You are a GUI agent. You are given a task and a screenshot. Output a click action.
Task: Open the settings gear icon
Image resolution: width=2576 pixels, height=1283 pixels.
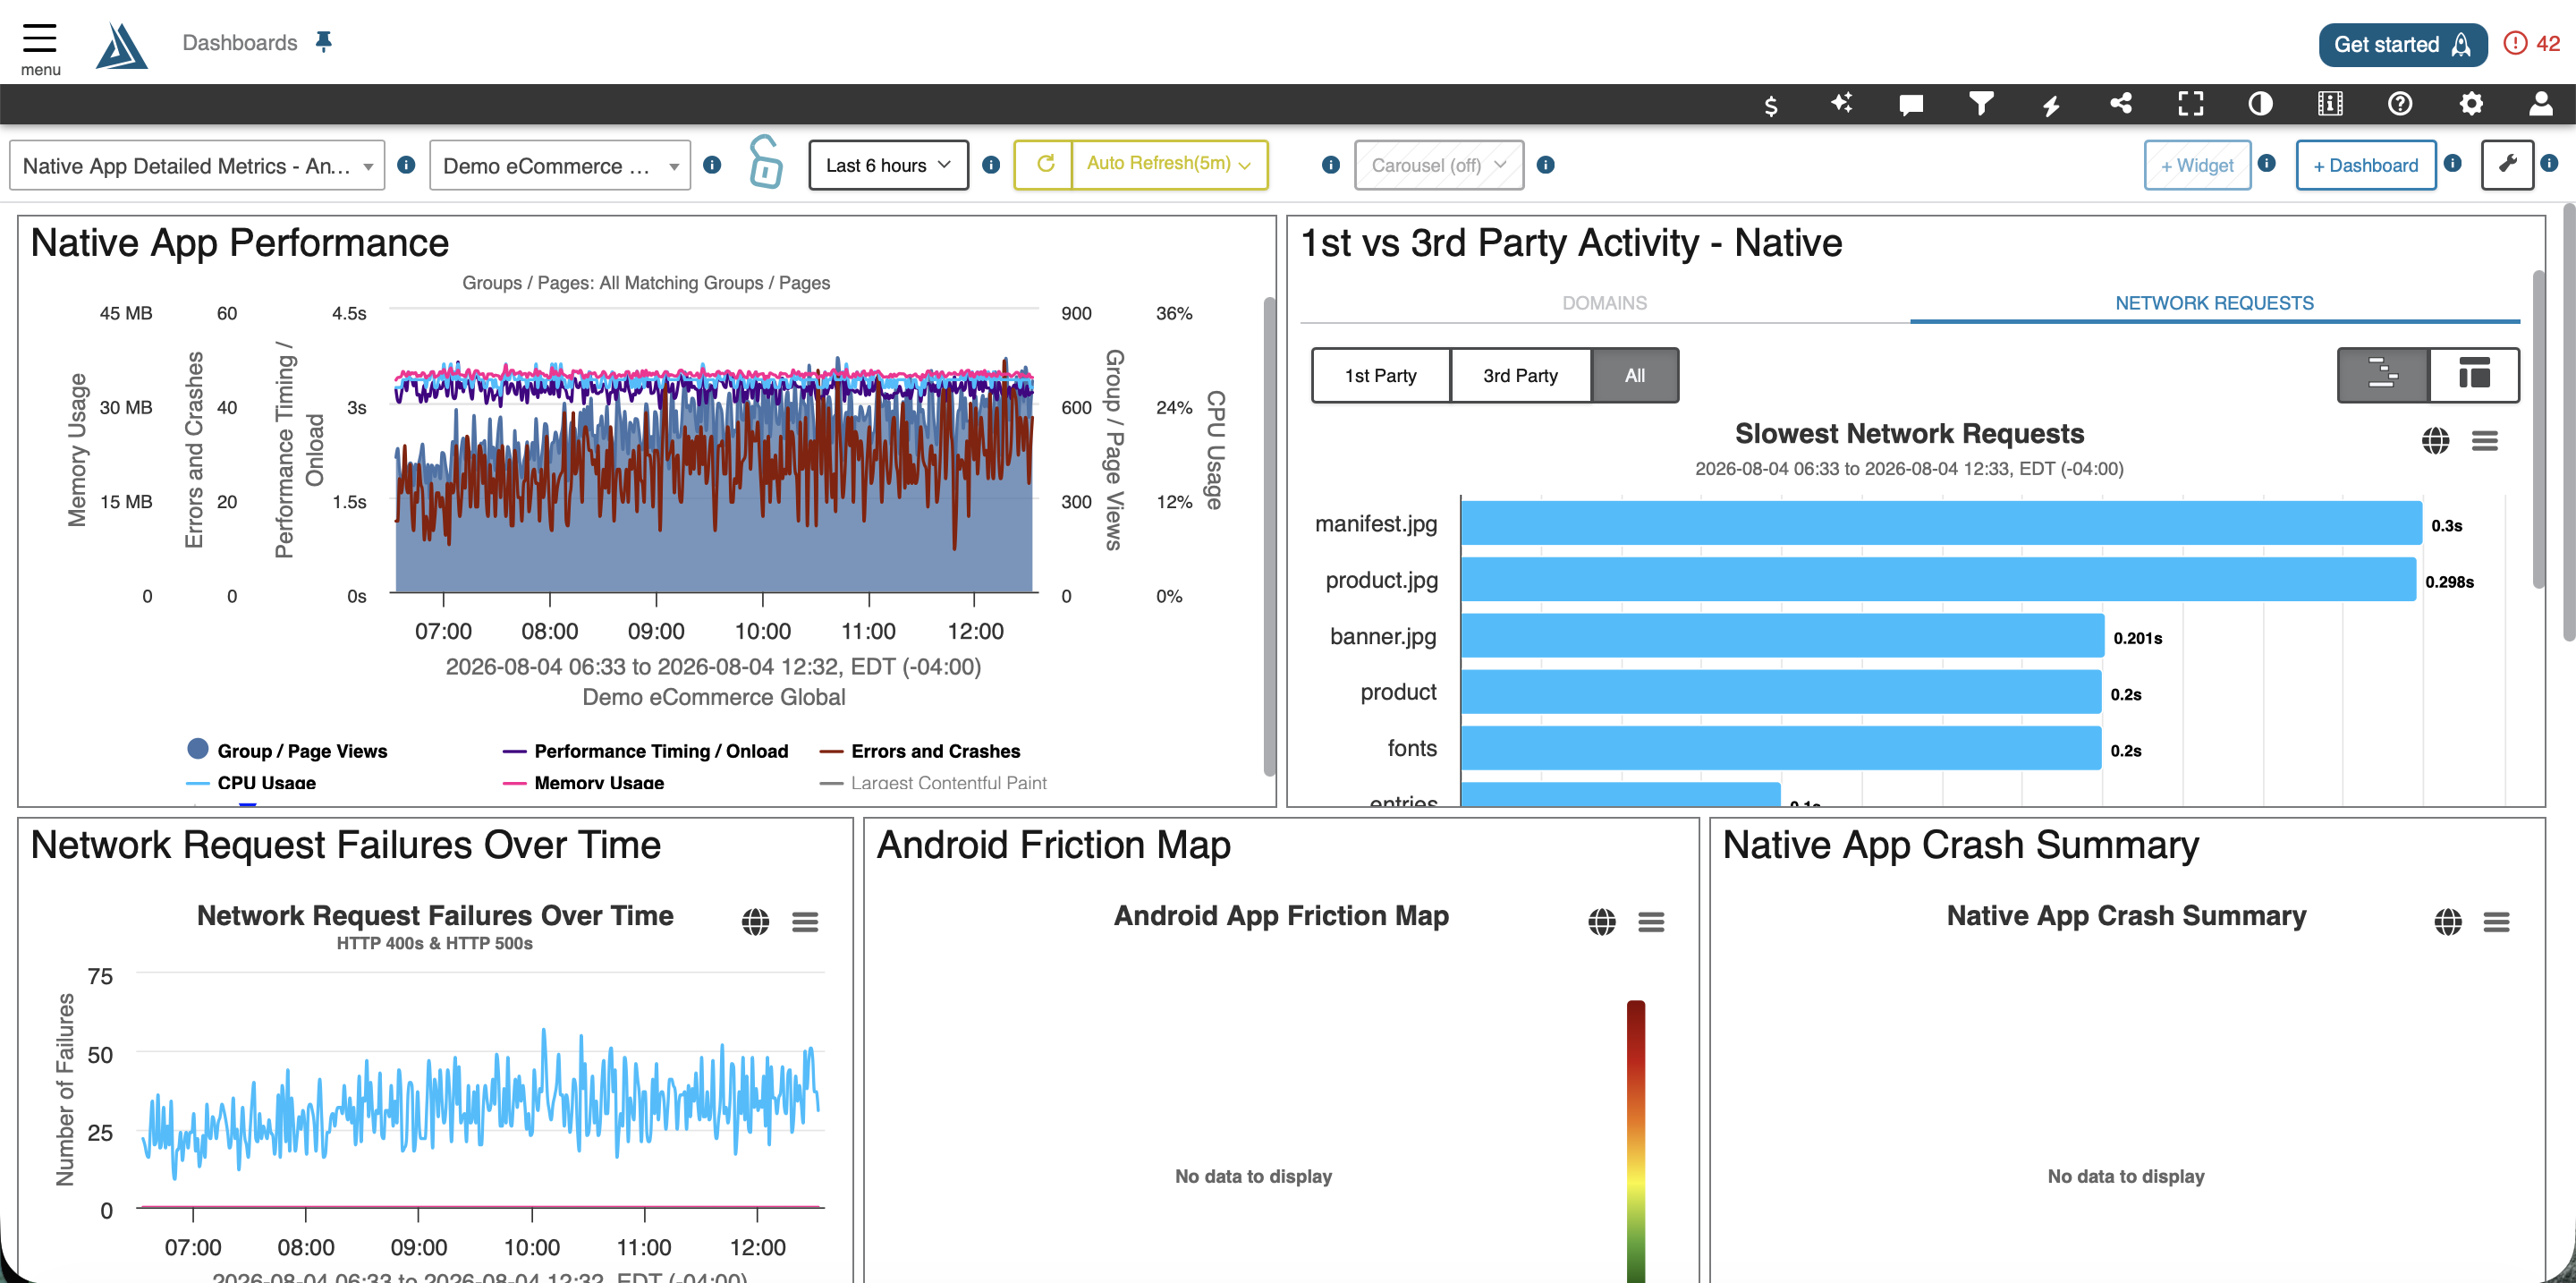[x=2471, y=103]
